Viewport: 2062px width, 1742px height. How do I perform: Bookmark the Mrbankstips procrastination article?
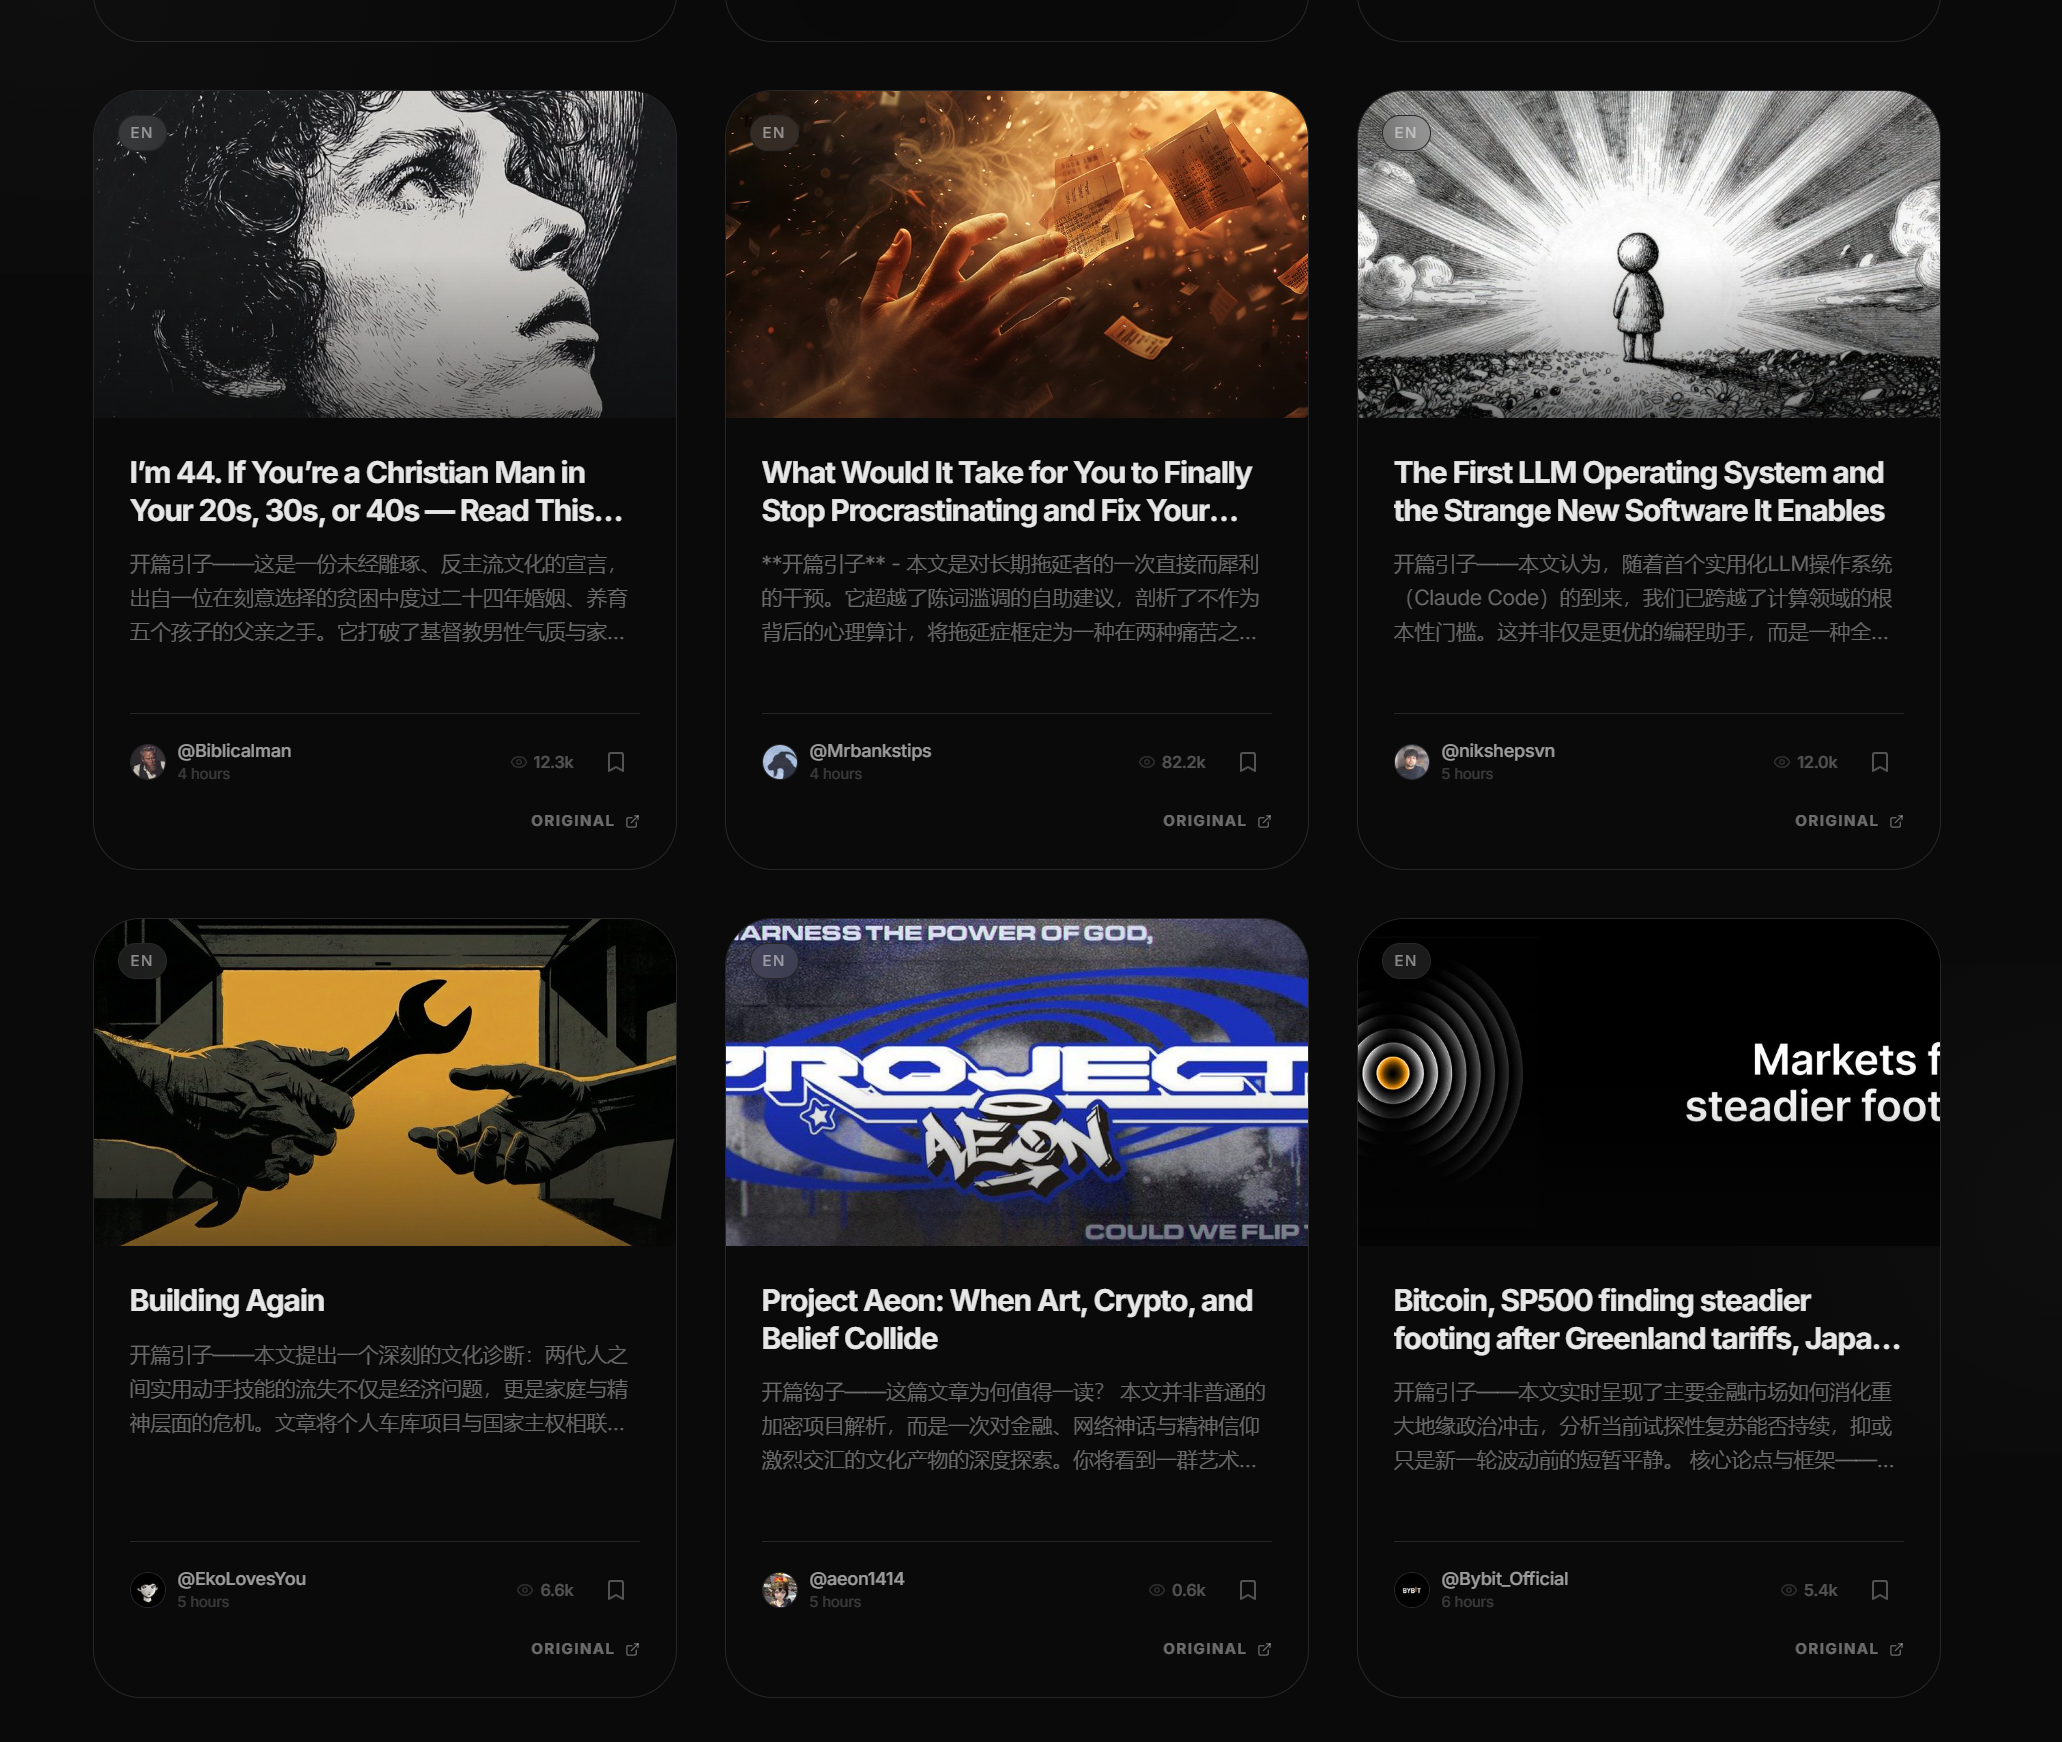(1248, 762)
